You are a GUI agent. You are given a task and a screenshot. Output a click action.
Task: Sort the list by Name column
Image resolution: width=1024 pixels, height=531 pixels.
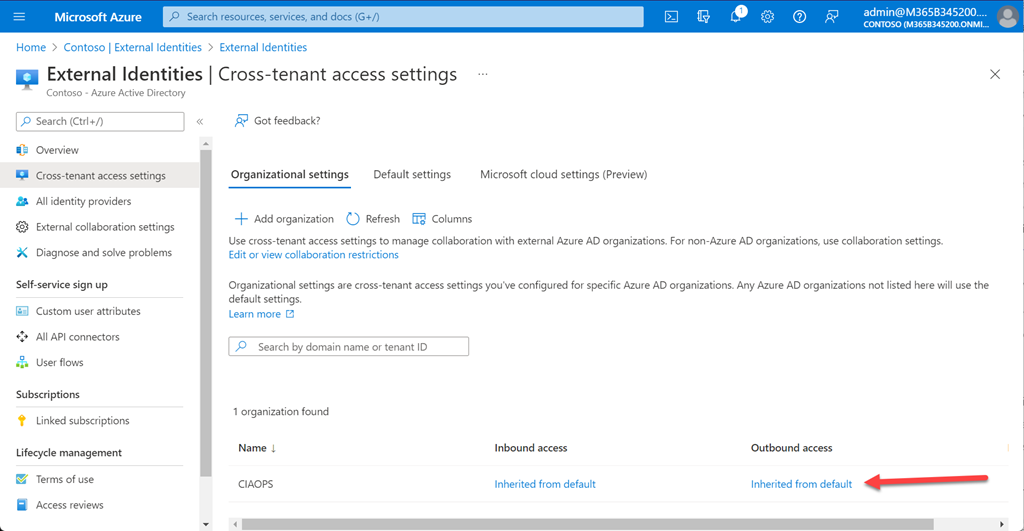tap(258, 448)
